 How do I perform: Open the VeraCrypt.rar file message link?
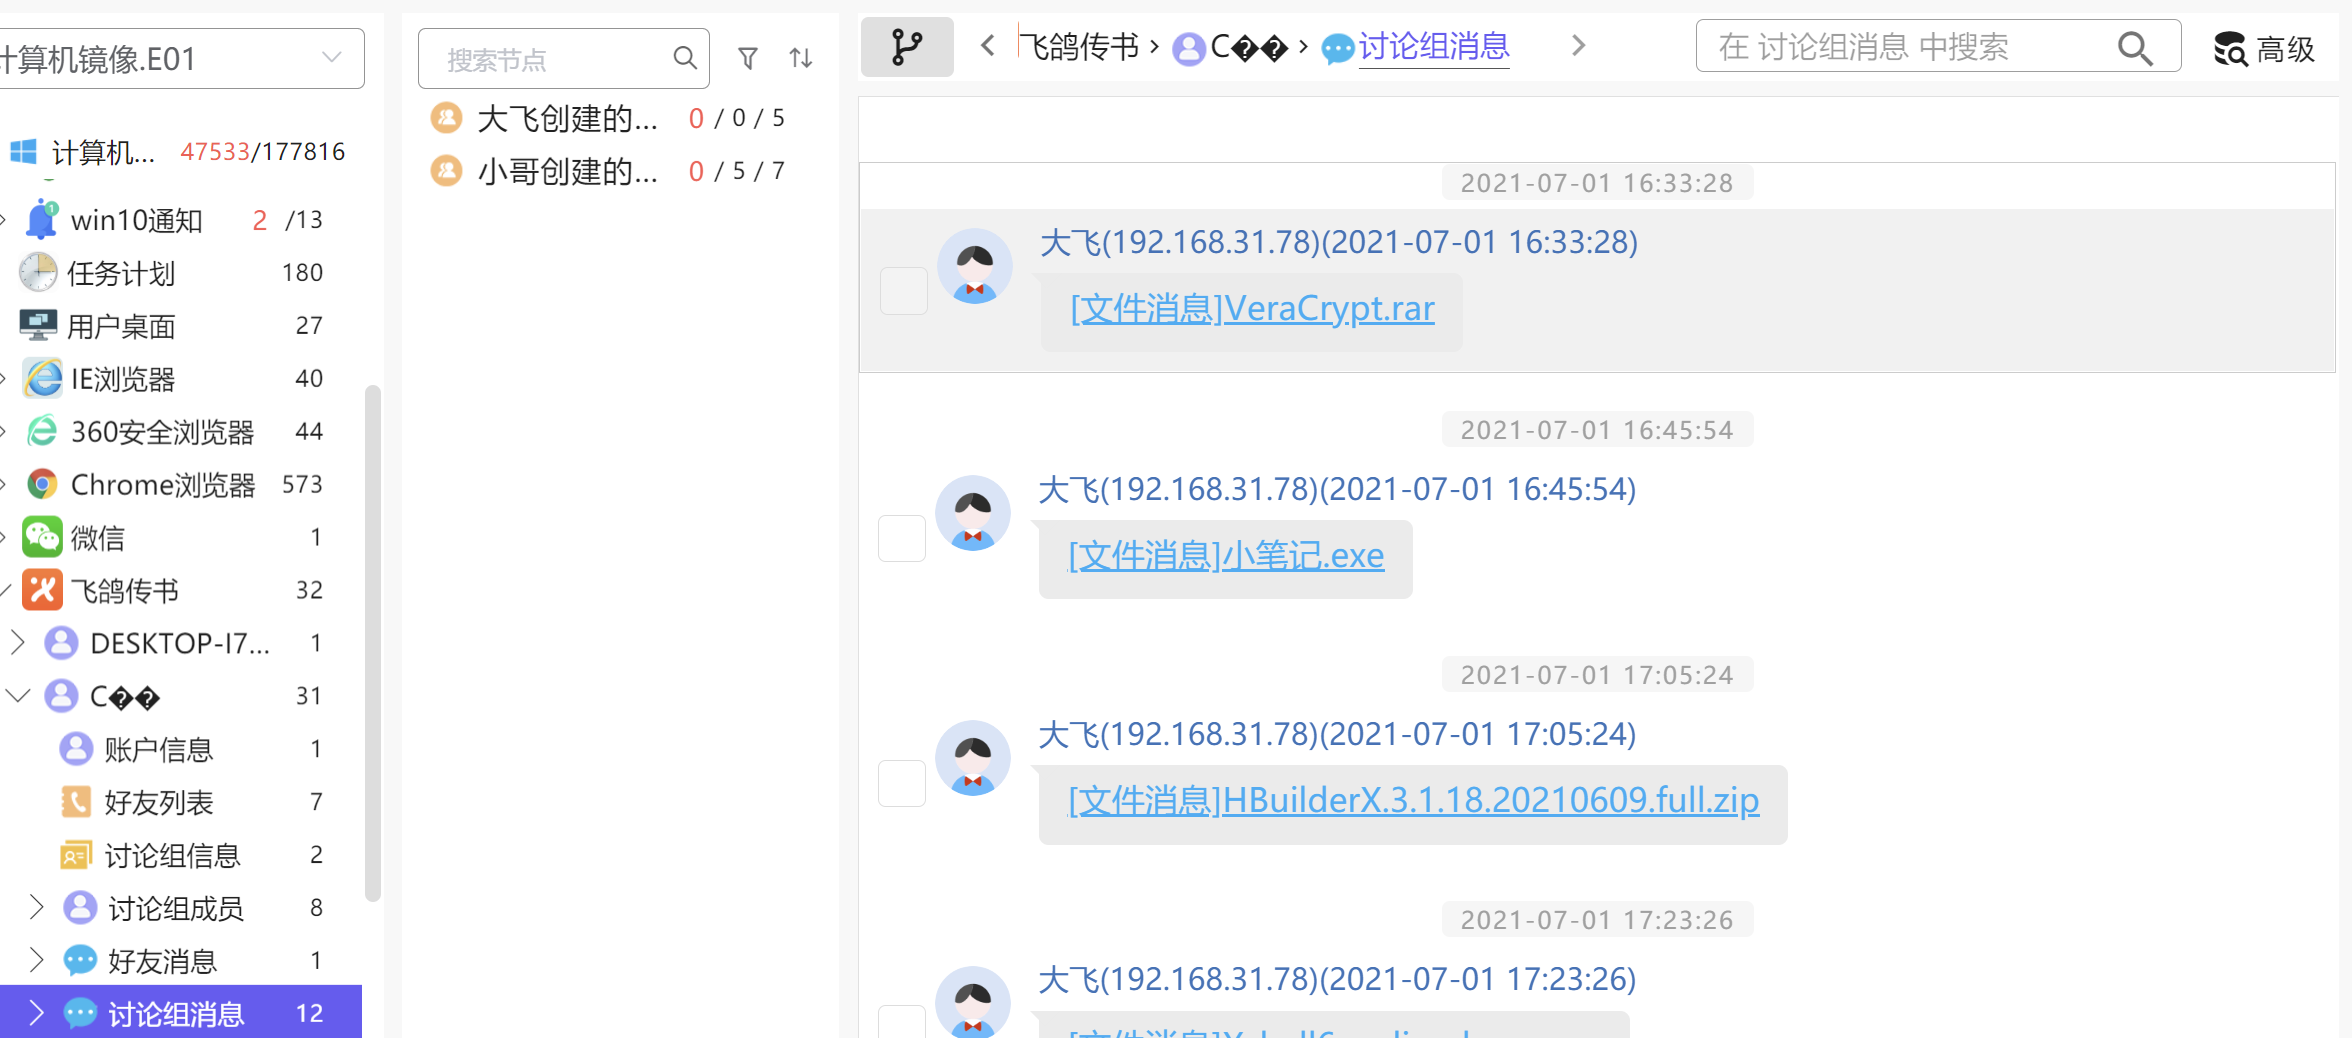coord(1252,309)
